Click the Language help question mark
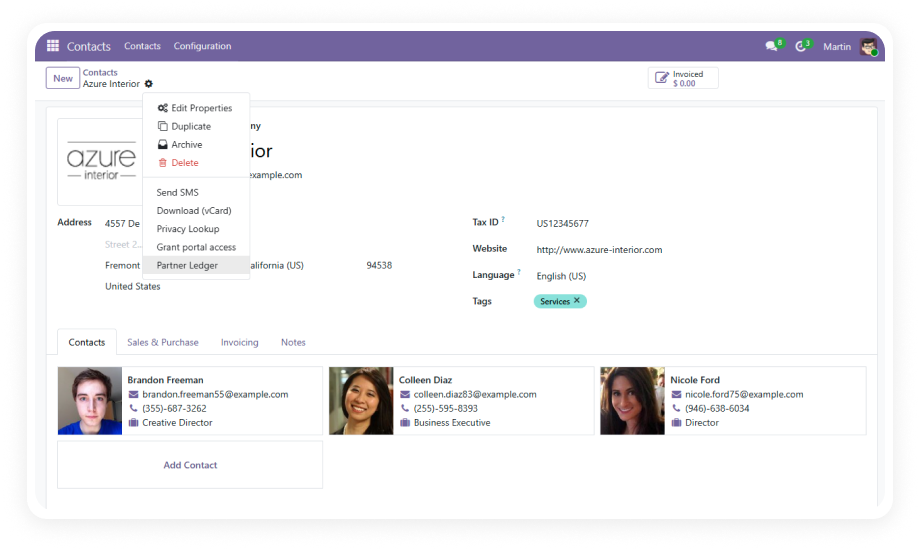 519,272
